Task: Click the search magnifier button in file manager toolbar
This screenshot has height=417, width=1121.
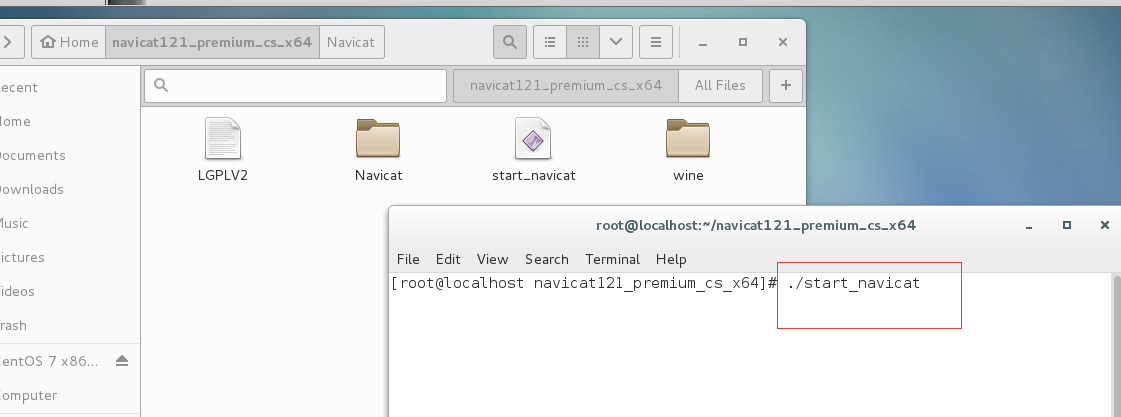Action: tap(510, 42)
